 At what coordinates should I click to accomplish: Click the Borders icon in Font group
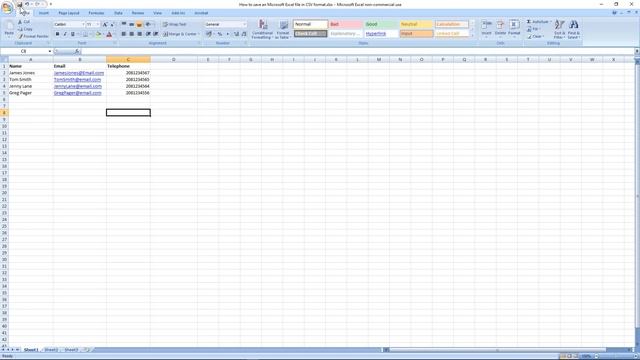coord(85,34)
